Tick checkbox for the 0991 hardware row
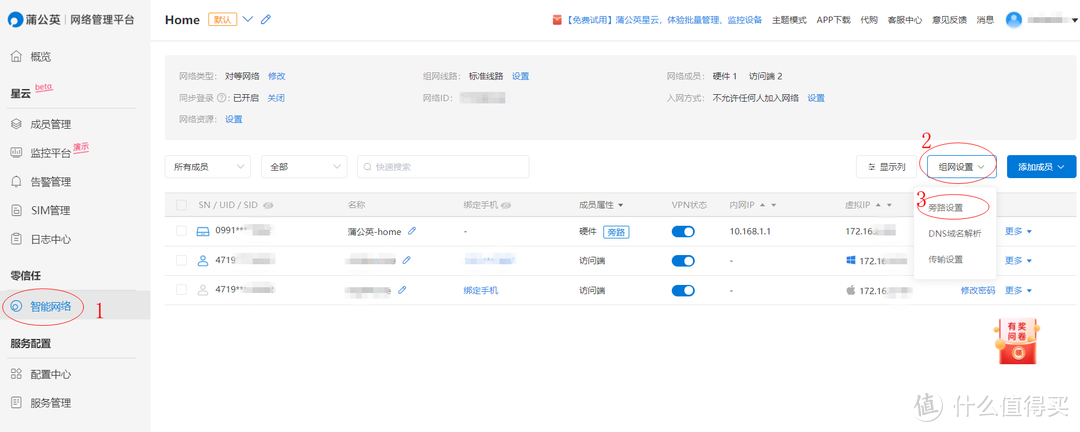This screenshot has height=432, width=1080. [181, 232]
